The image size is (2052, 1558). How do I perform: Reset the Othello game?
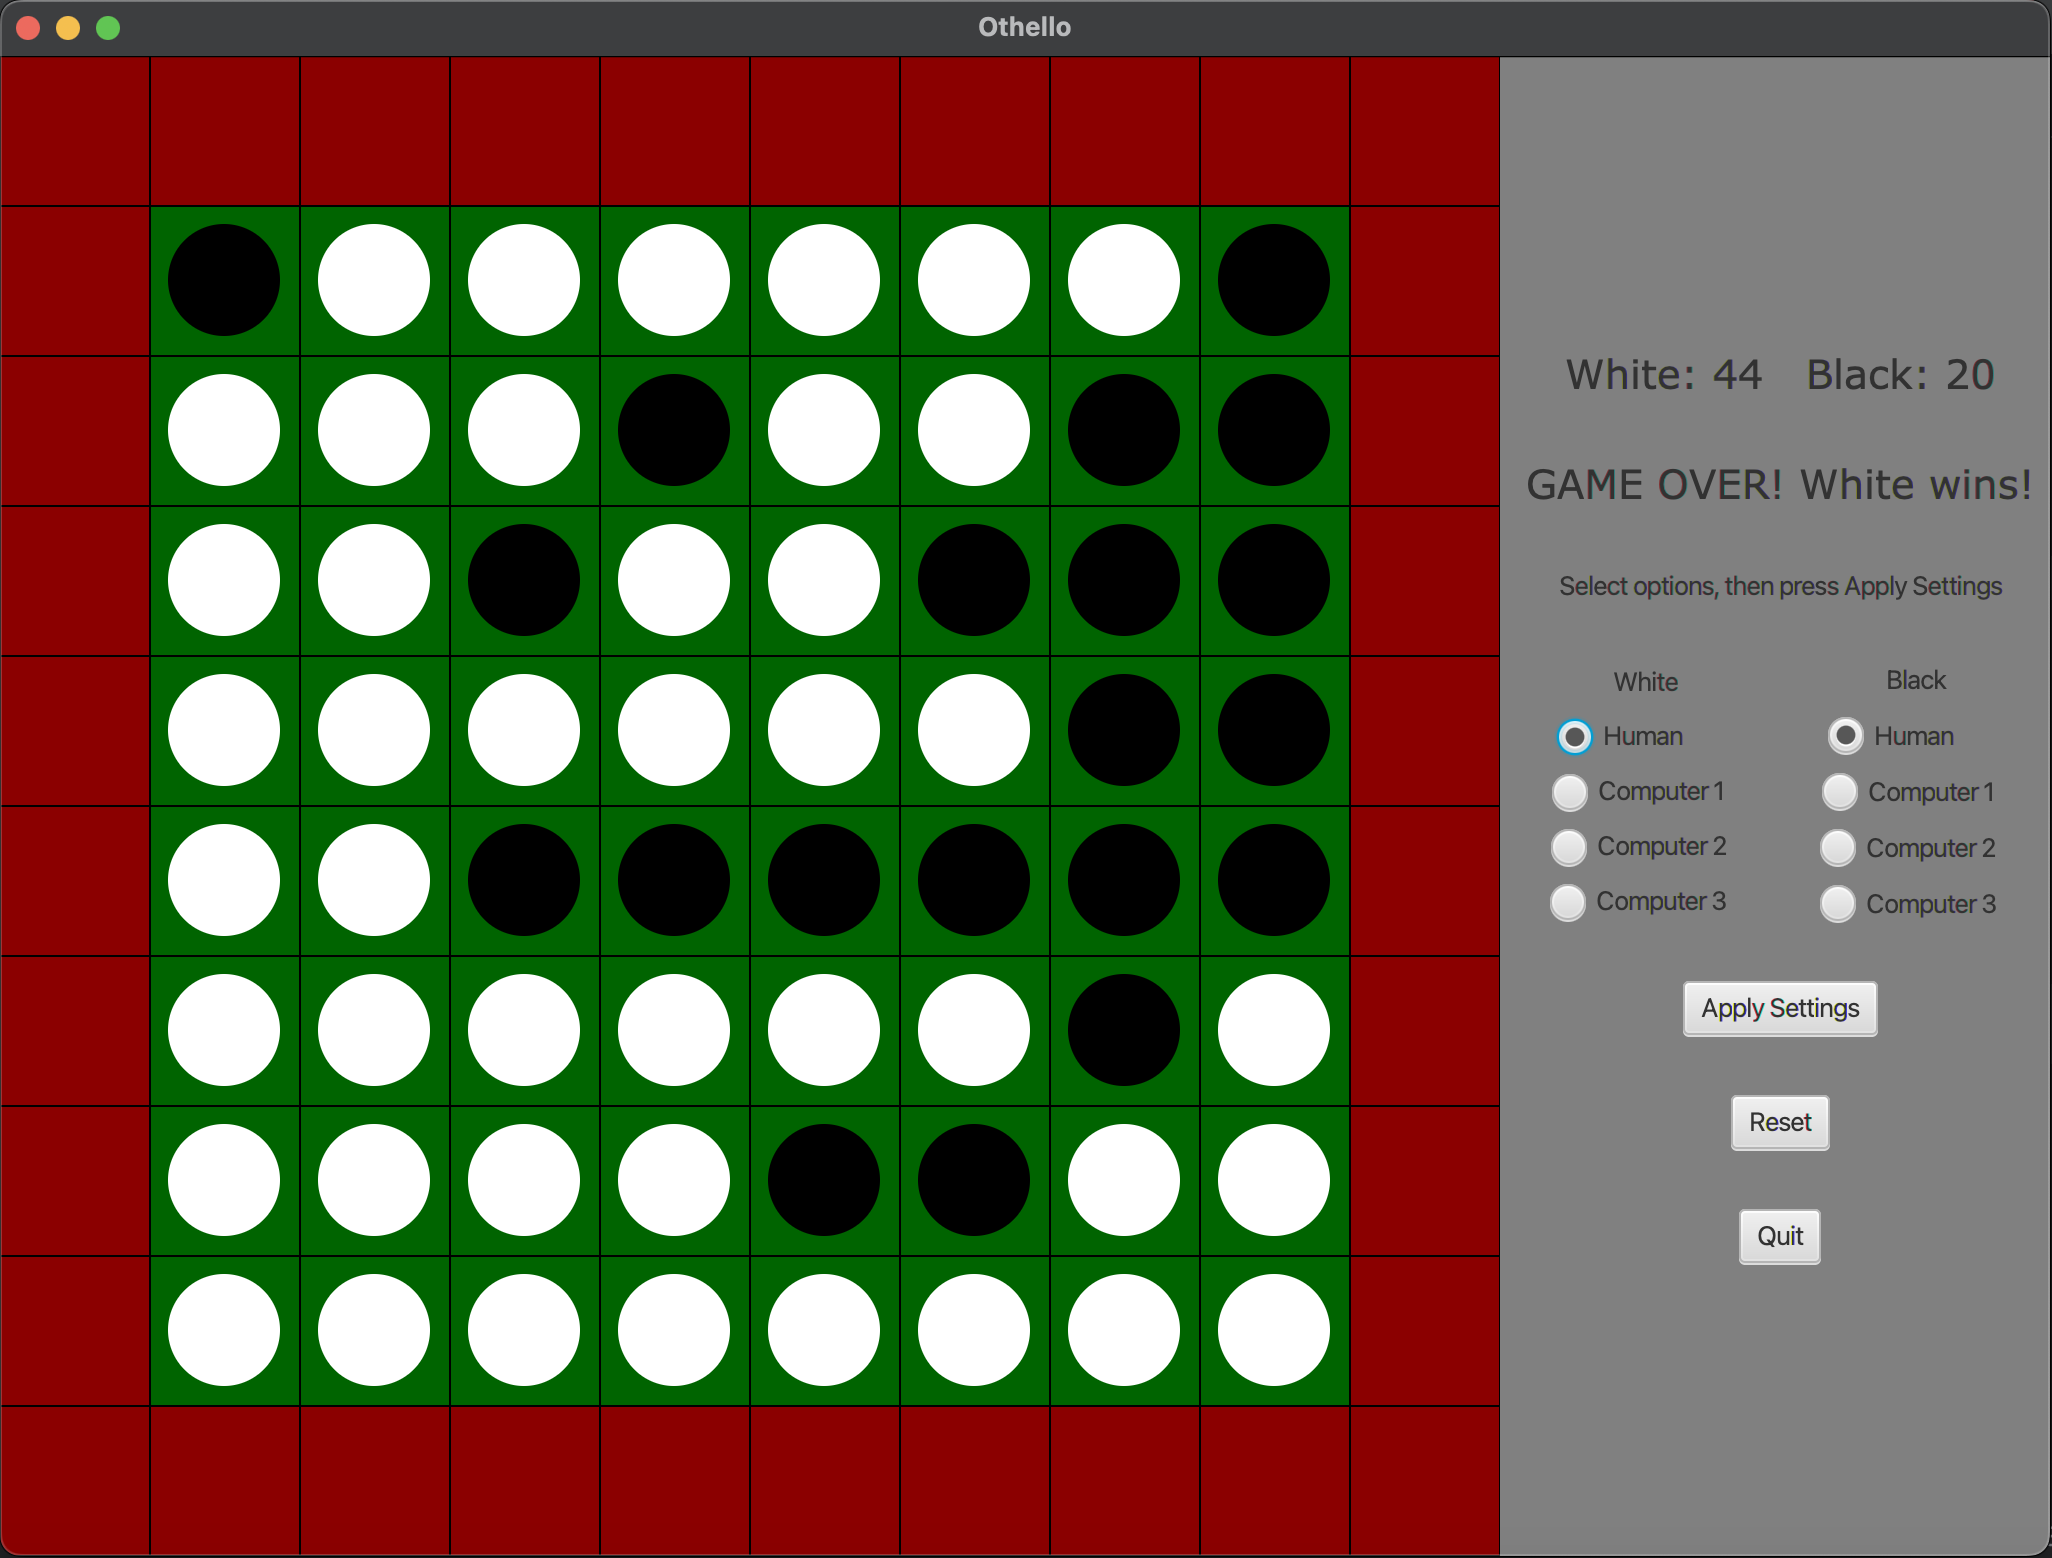pyautogui.click(x=1780, y=1123)
